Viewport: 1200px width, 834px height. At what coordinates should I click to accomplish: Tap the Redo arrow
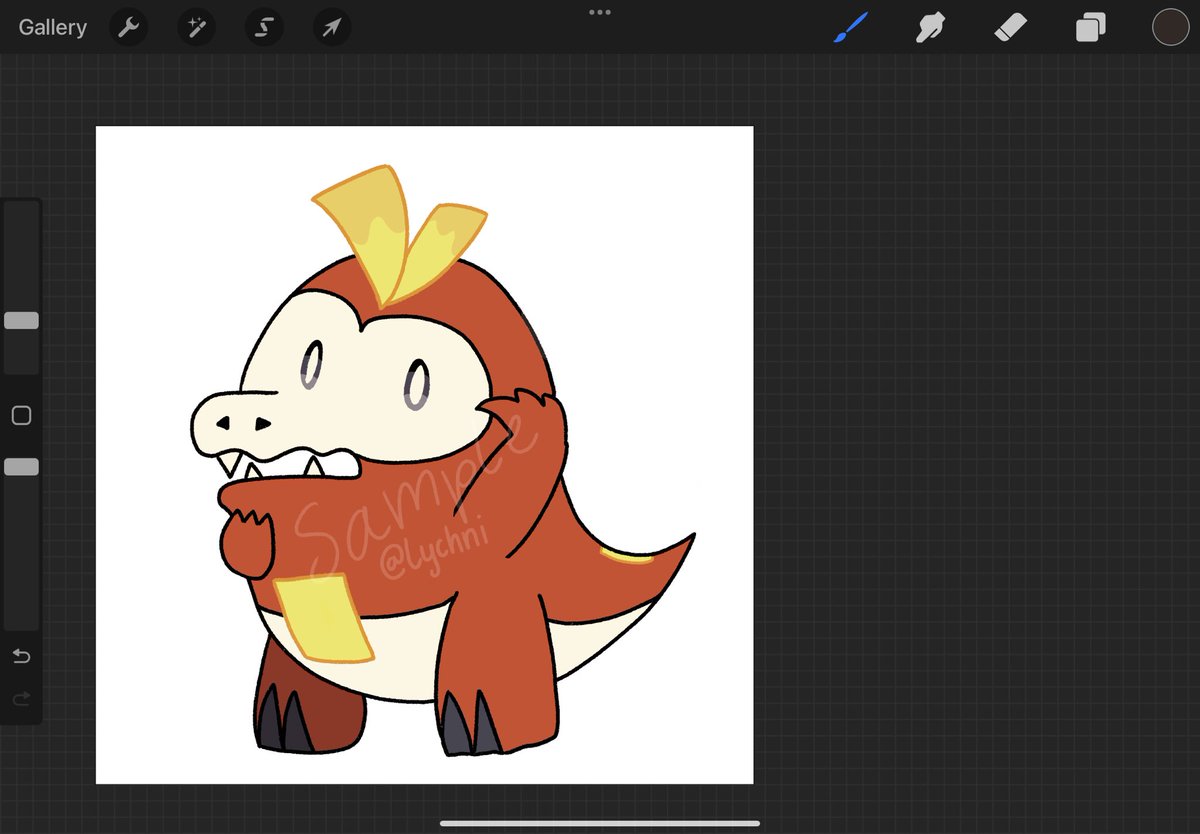click(x=21, y=699)
